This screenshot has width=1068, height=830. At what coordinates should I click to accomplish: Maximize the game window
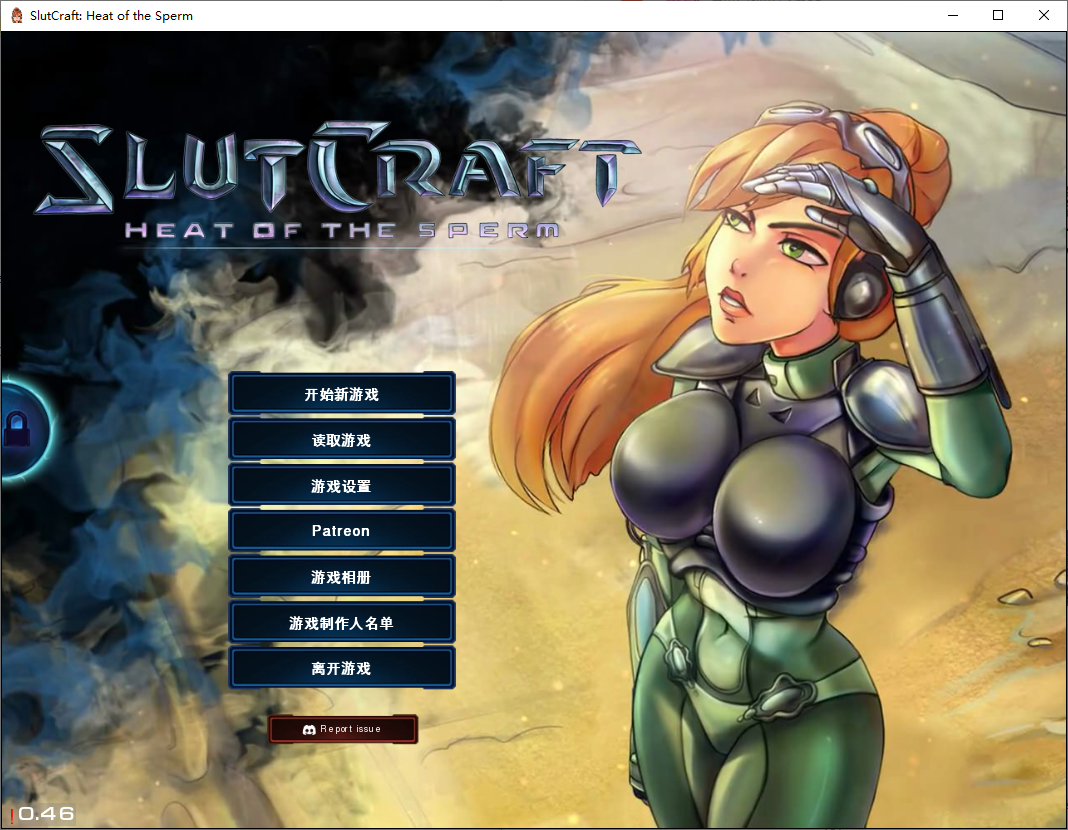tap(998, 15)
